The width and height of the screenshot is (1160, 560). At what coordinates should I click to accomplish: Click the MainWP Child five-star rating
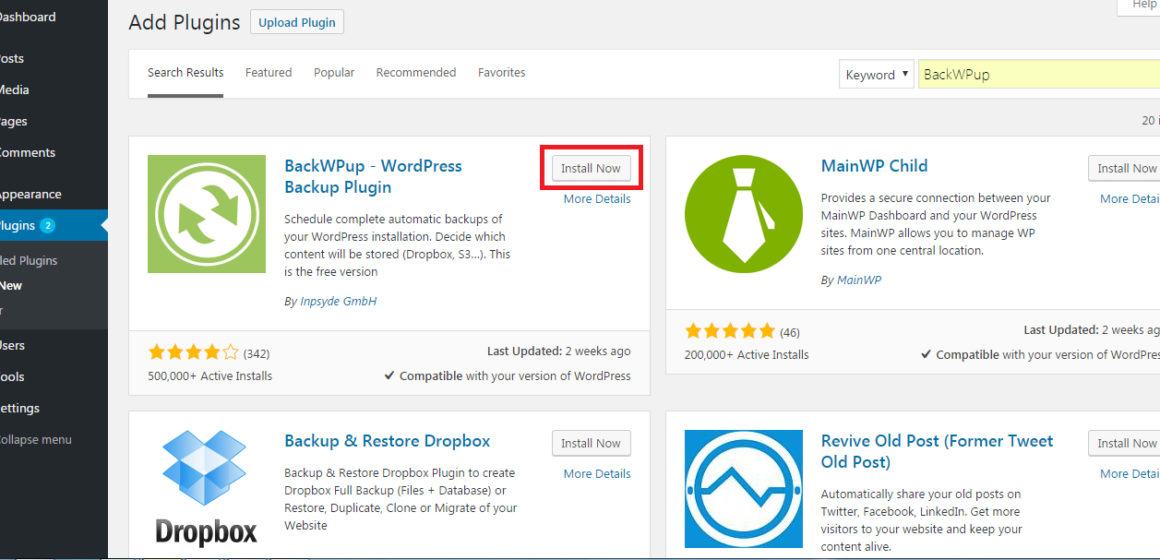730,331
